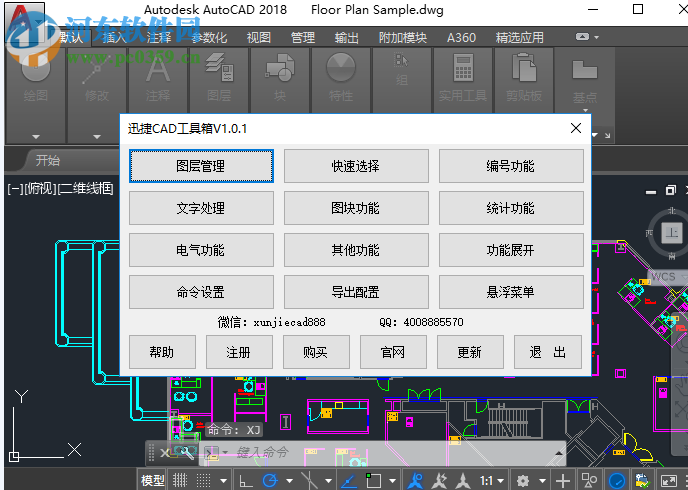Toggle hardware acceleration blue circle icon

pos(616,481)
